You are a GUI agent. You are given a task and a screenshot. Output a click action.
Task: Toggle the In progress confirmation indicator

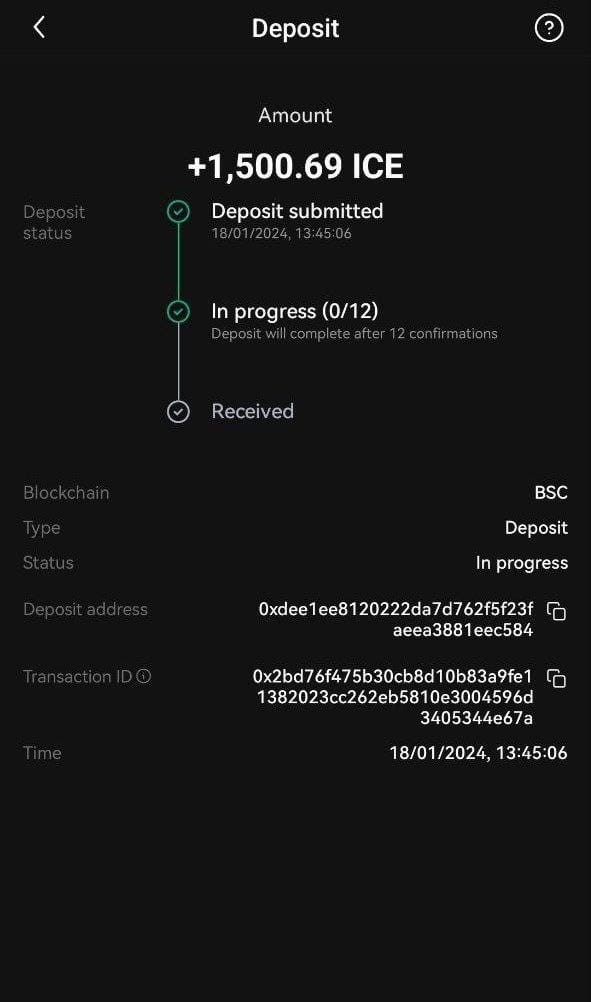pyautogui.click(x=178, y=312)
